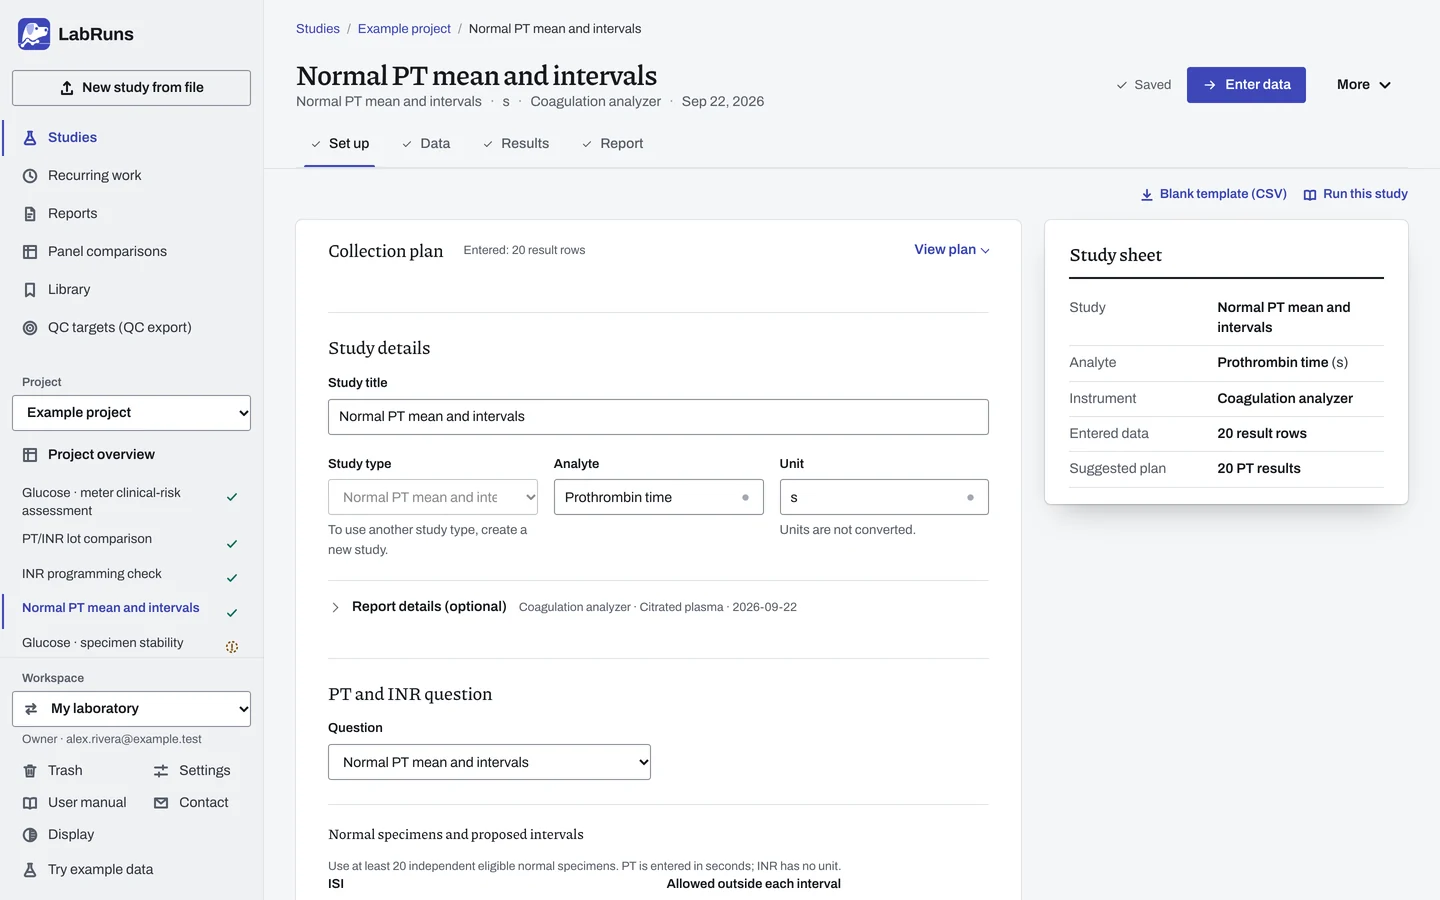Open the Example project breadcrumb link

click(404, 29)
